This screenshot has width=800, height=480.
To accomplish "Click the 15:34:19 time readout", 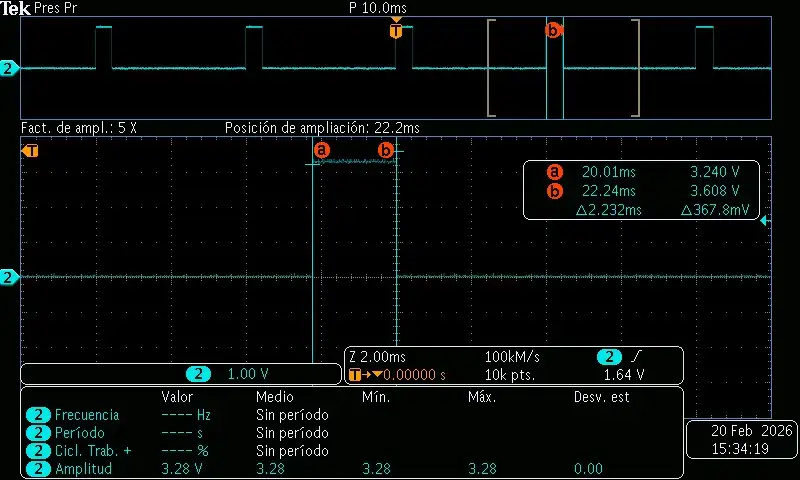I will tap(740, 449).
